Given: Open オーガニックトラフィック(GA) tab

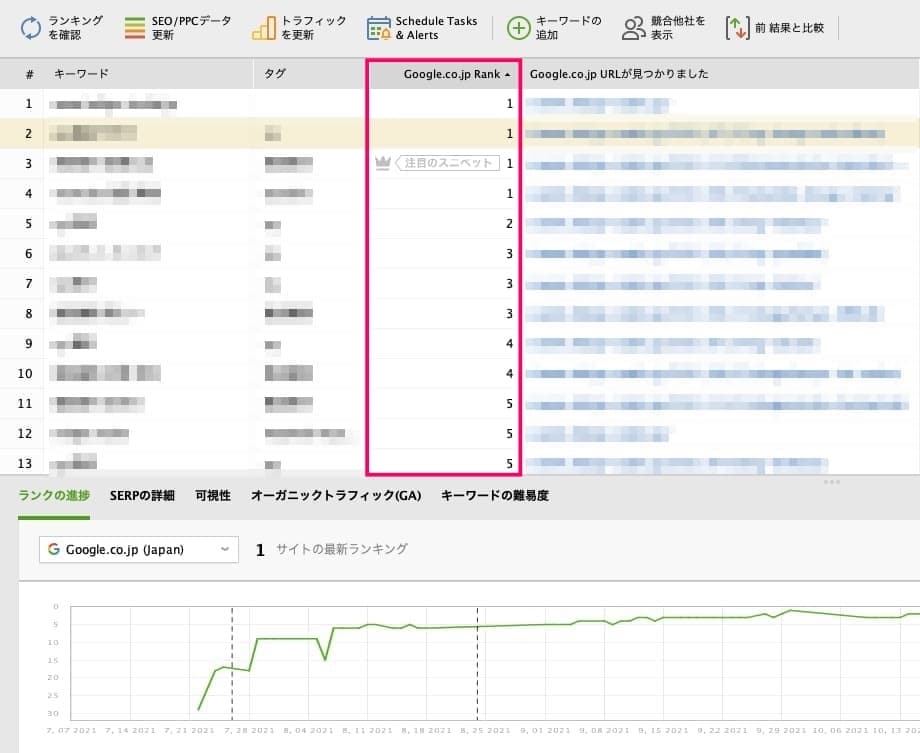Looking at the screenshot, I should [336, 495].
